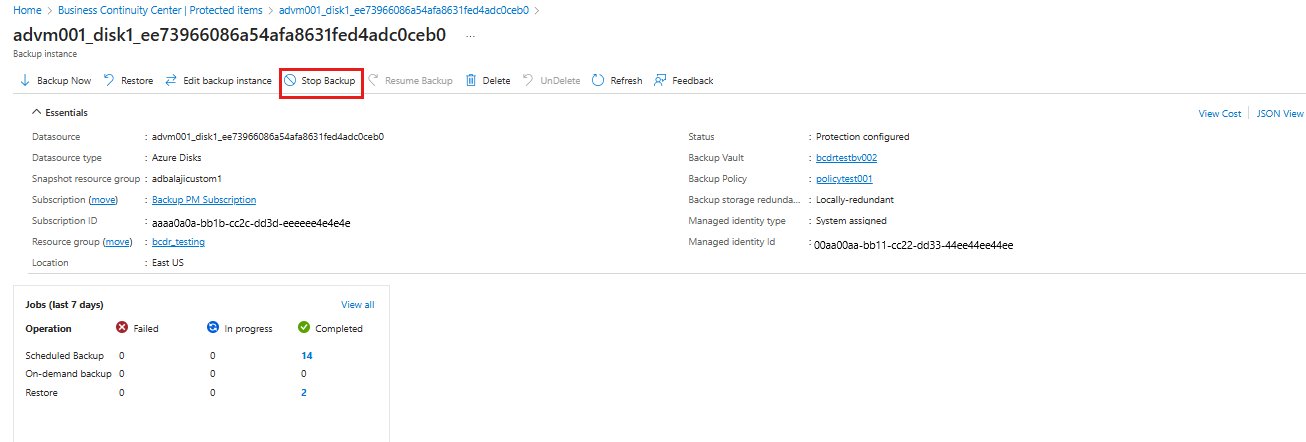This screenshot has height=442, width=1306.
Task: Click the green Completed status icon
Action: (304, 327)
